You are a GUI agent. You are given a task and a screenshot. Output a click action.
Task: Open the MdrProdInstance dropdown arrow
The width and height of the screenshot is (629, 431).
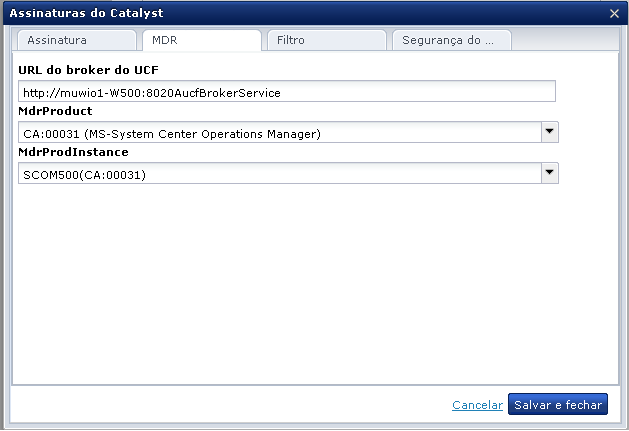click(x=549, y=173)
